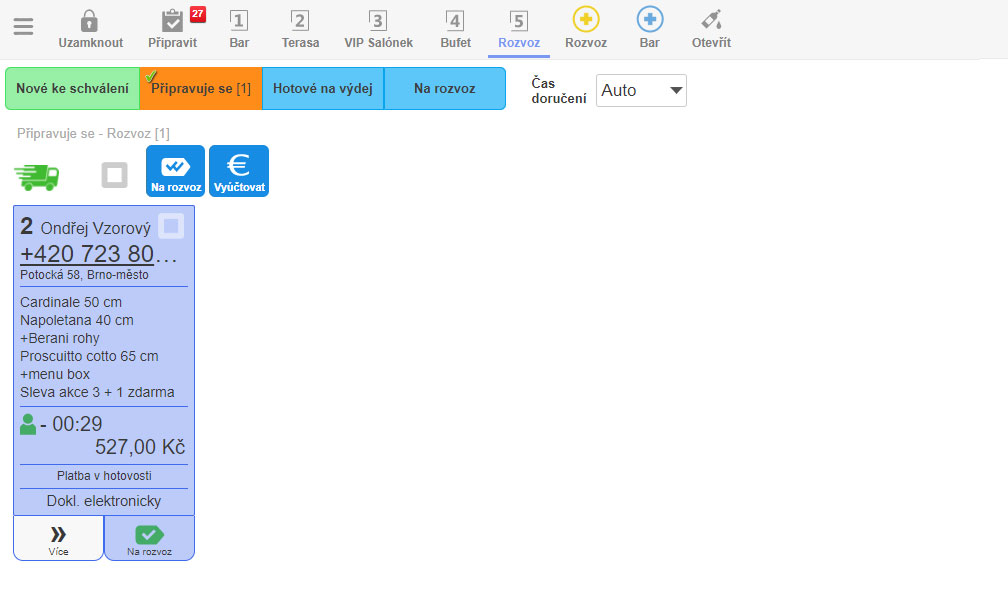Viewport: 1008px width, 612px height.
Task: Expand order options with Více
Action: pos(58,538)
